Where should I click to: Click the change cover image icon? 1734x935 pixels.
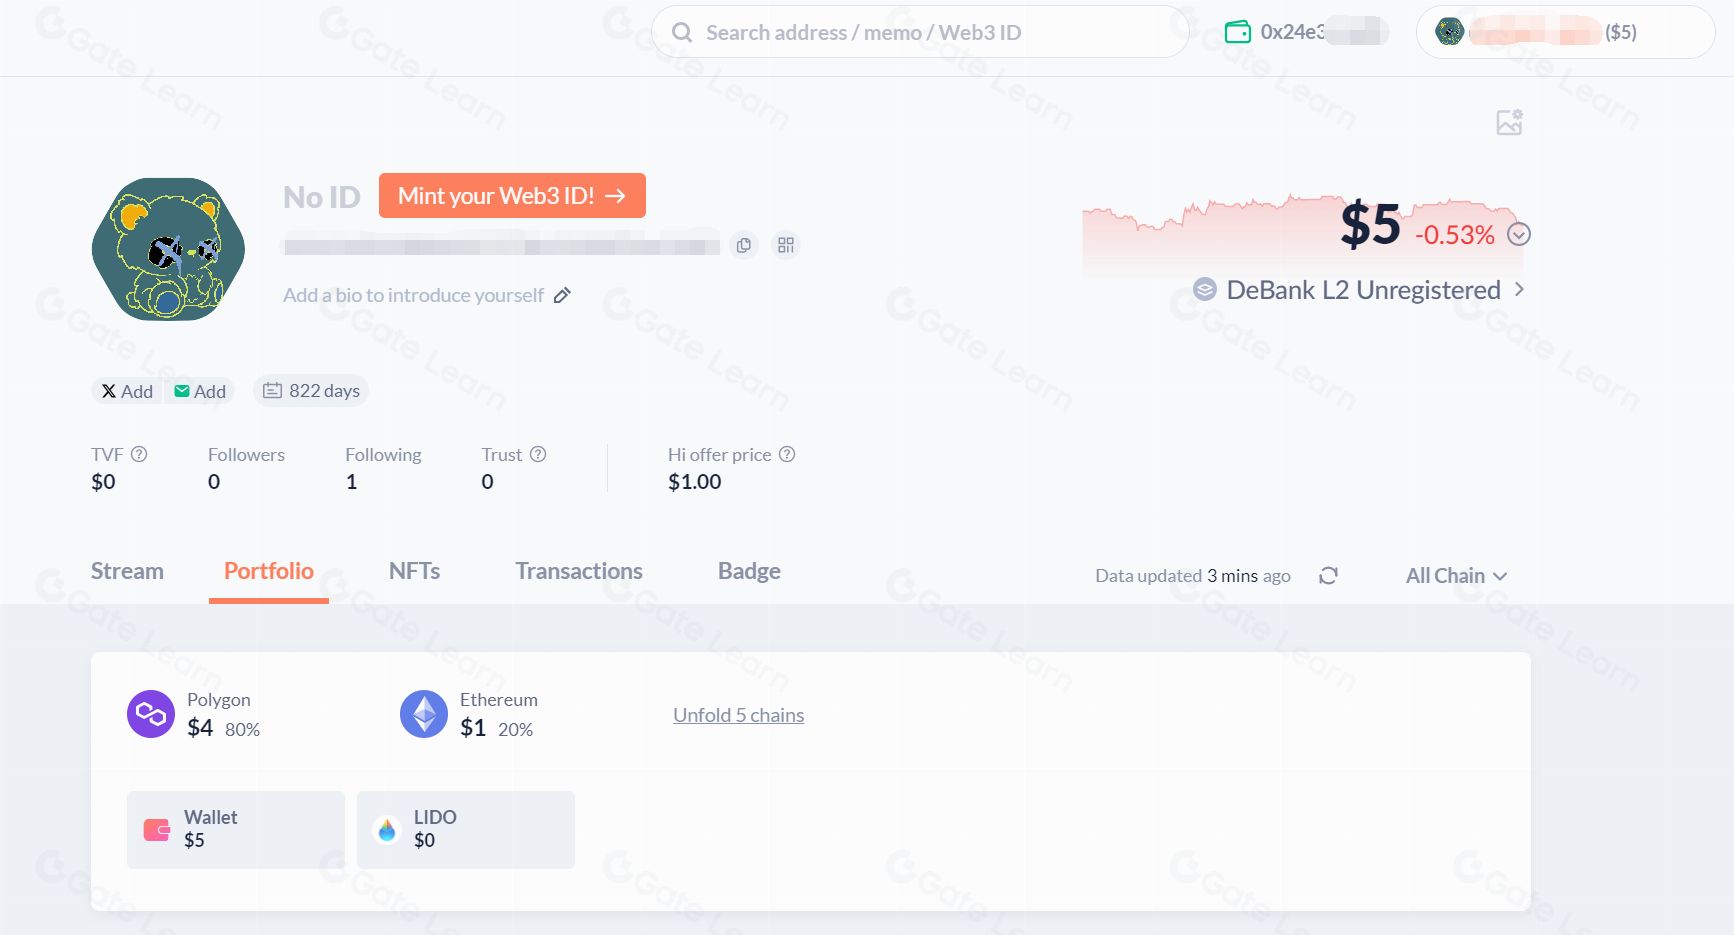click(1509, 122)
